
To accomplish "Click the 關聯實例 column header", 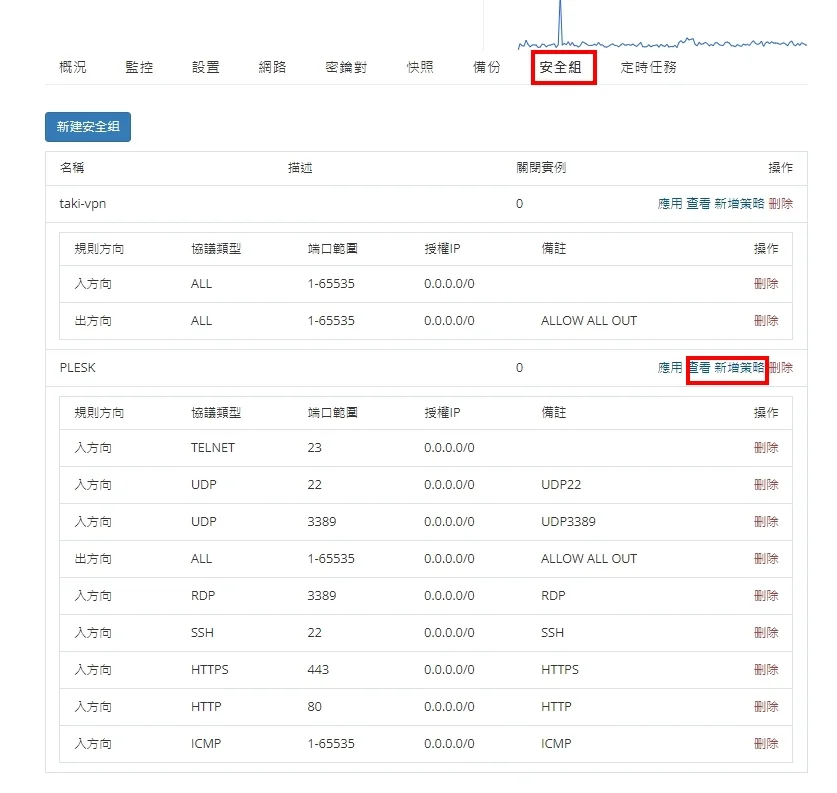I will pyautogui.click(x=541, y=168).
